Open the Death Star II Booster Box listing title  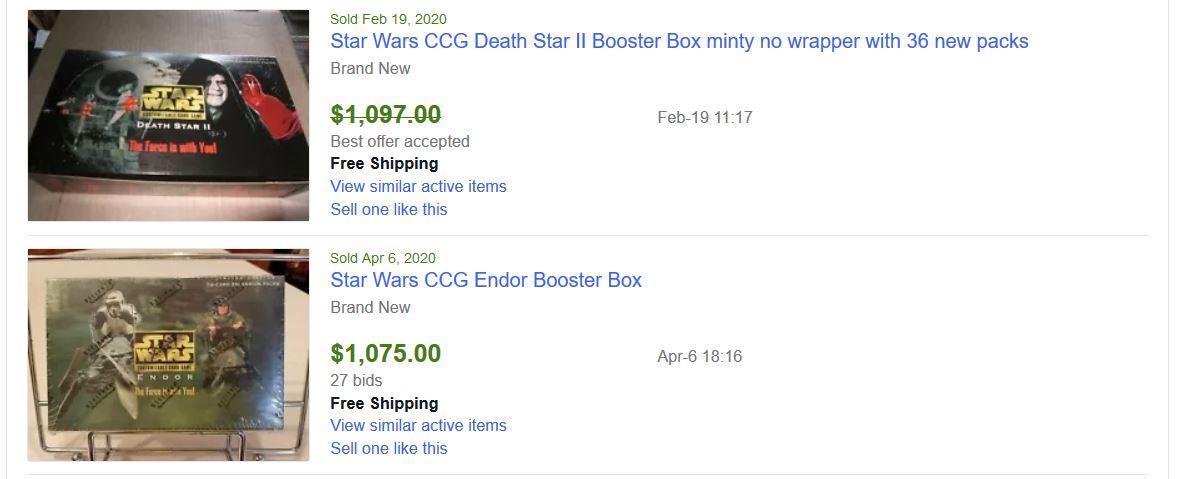pos(679,41)
